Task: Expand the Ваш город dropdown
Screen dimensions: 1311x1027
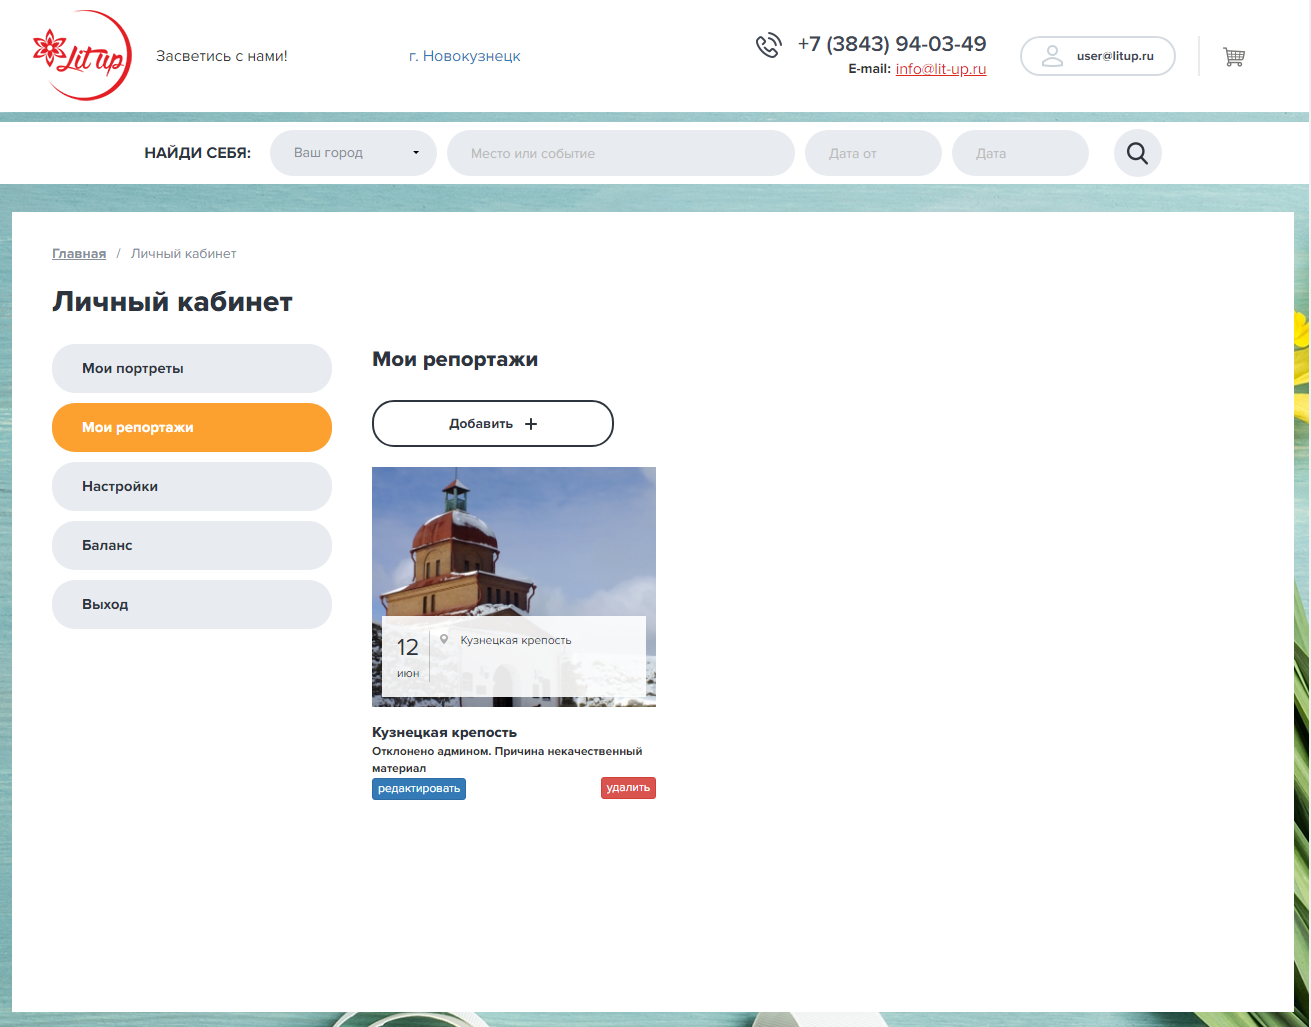Action: click(353, 153)
